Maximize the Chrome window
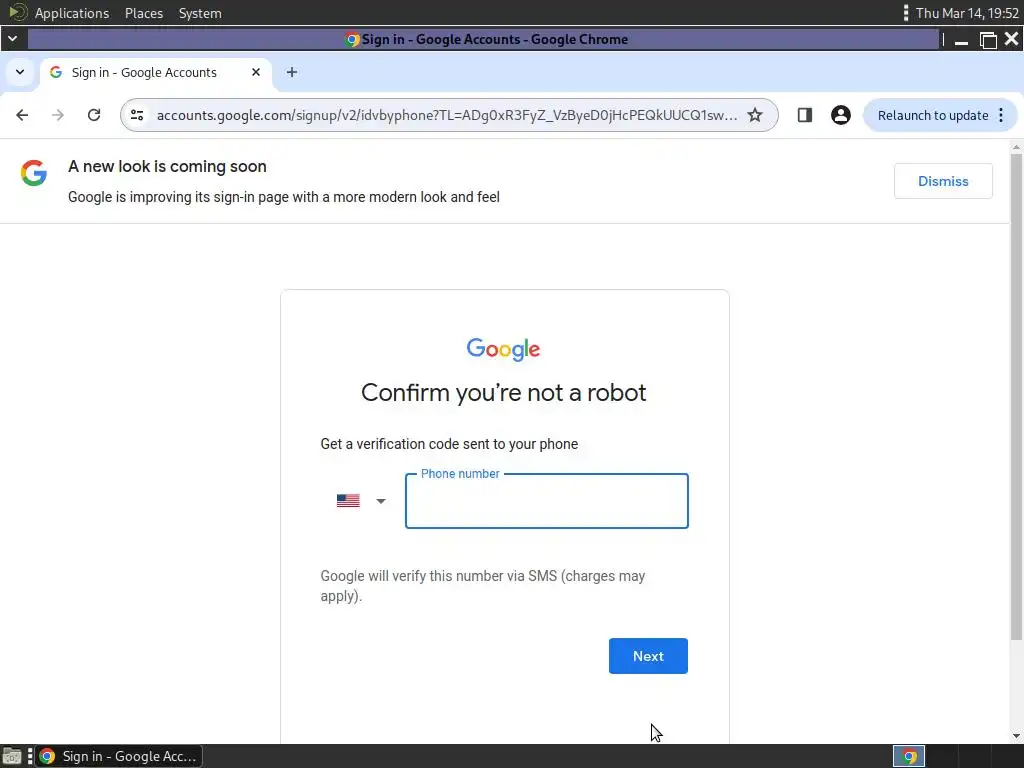1024x768 pixels. tap(988, 40)
